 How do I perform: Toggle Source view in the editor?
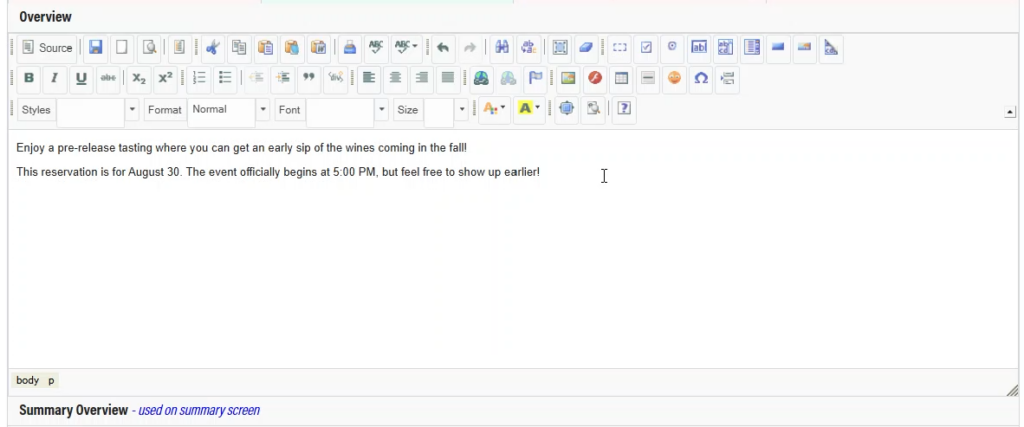(x=47, y=48)
